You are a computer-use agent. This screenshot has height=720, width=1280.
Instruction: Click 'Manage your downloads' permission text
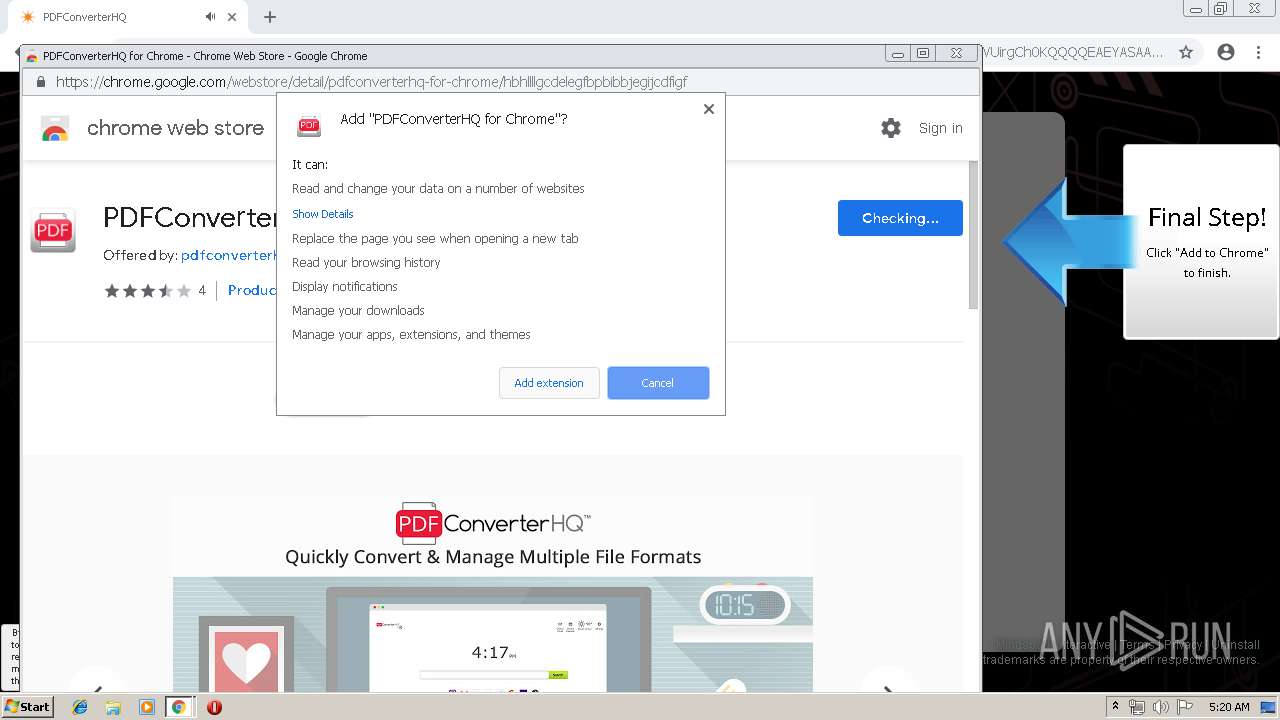358,311
